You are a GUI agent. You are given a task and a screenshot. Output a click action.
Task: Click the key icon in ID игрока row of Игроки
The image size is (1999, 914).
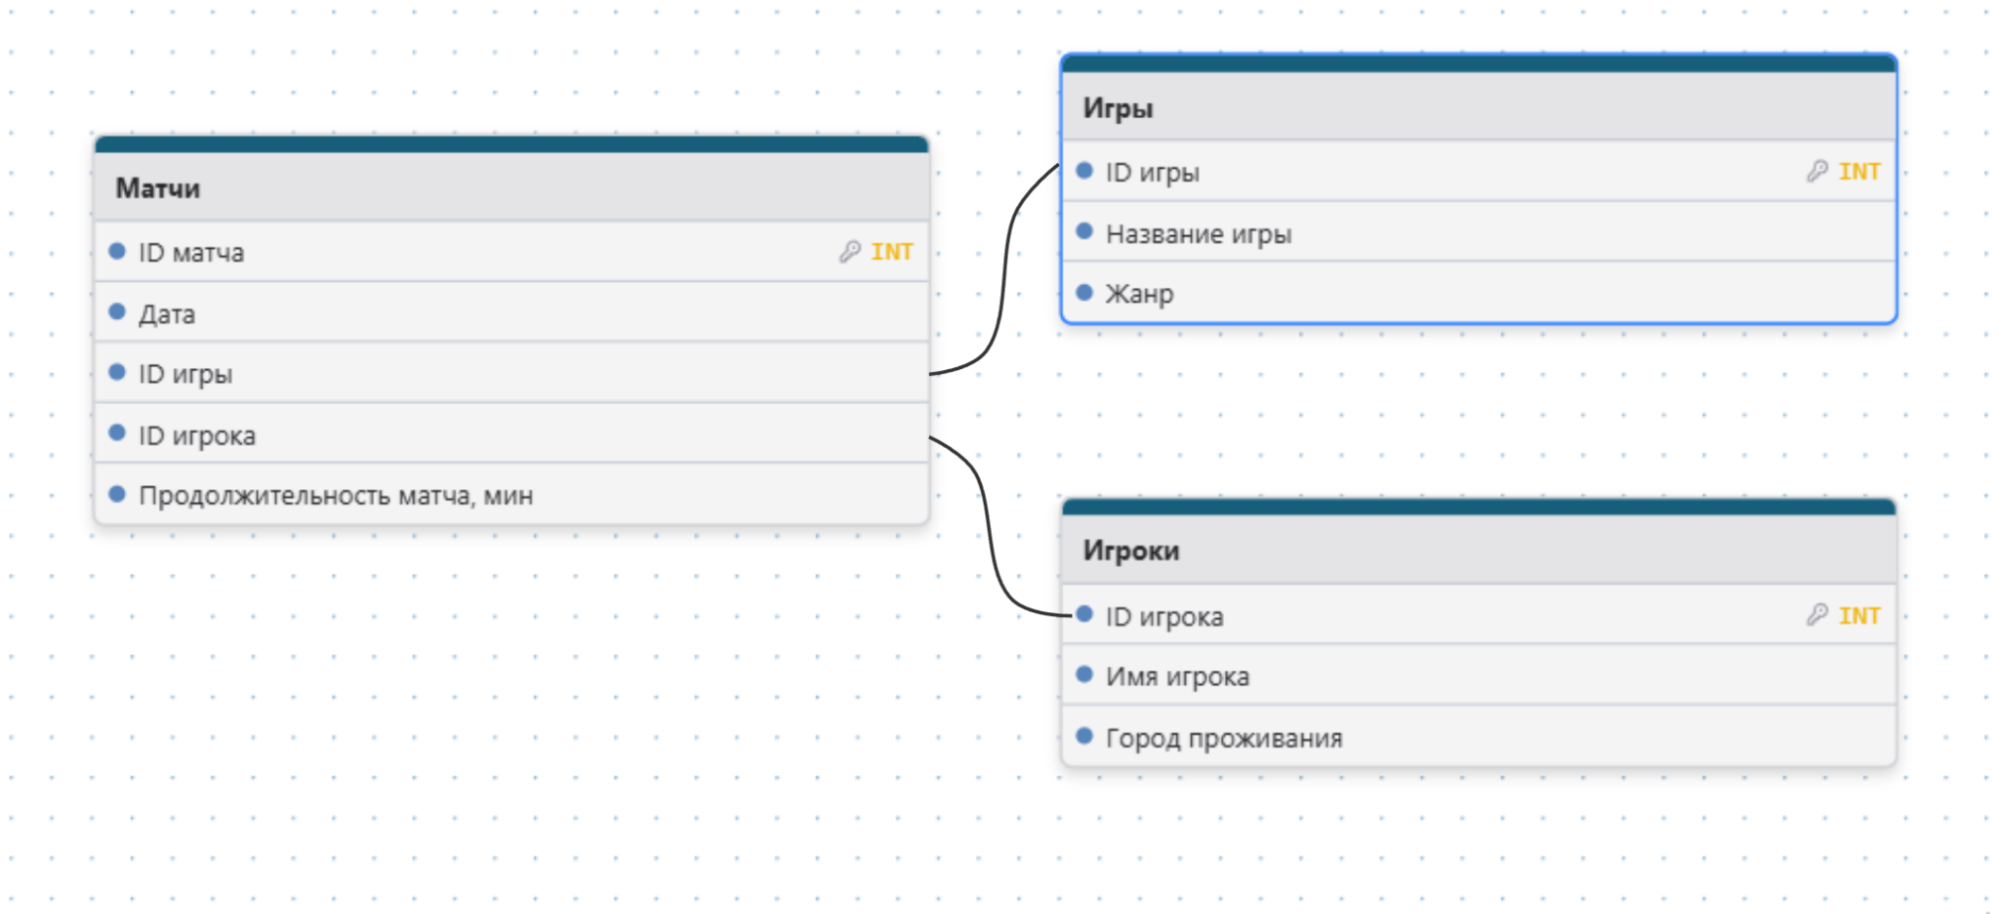pos(1817,615)
